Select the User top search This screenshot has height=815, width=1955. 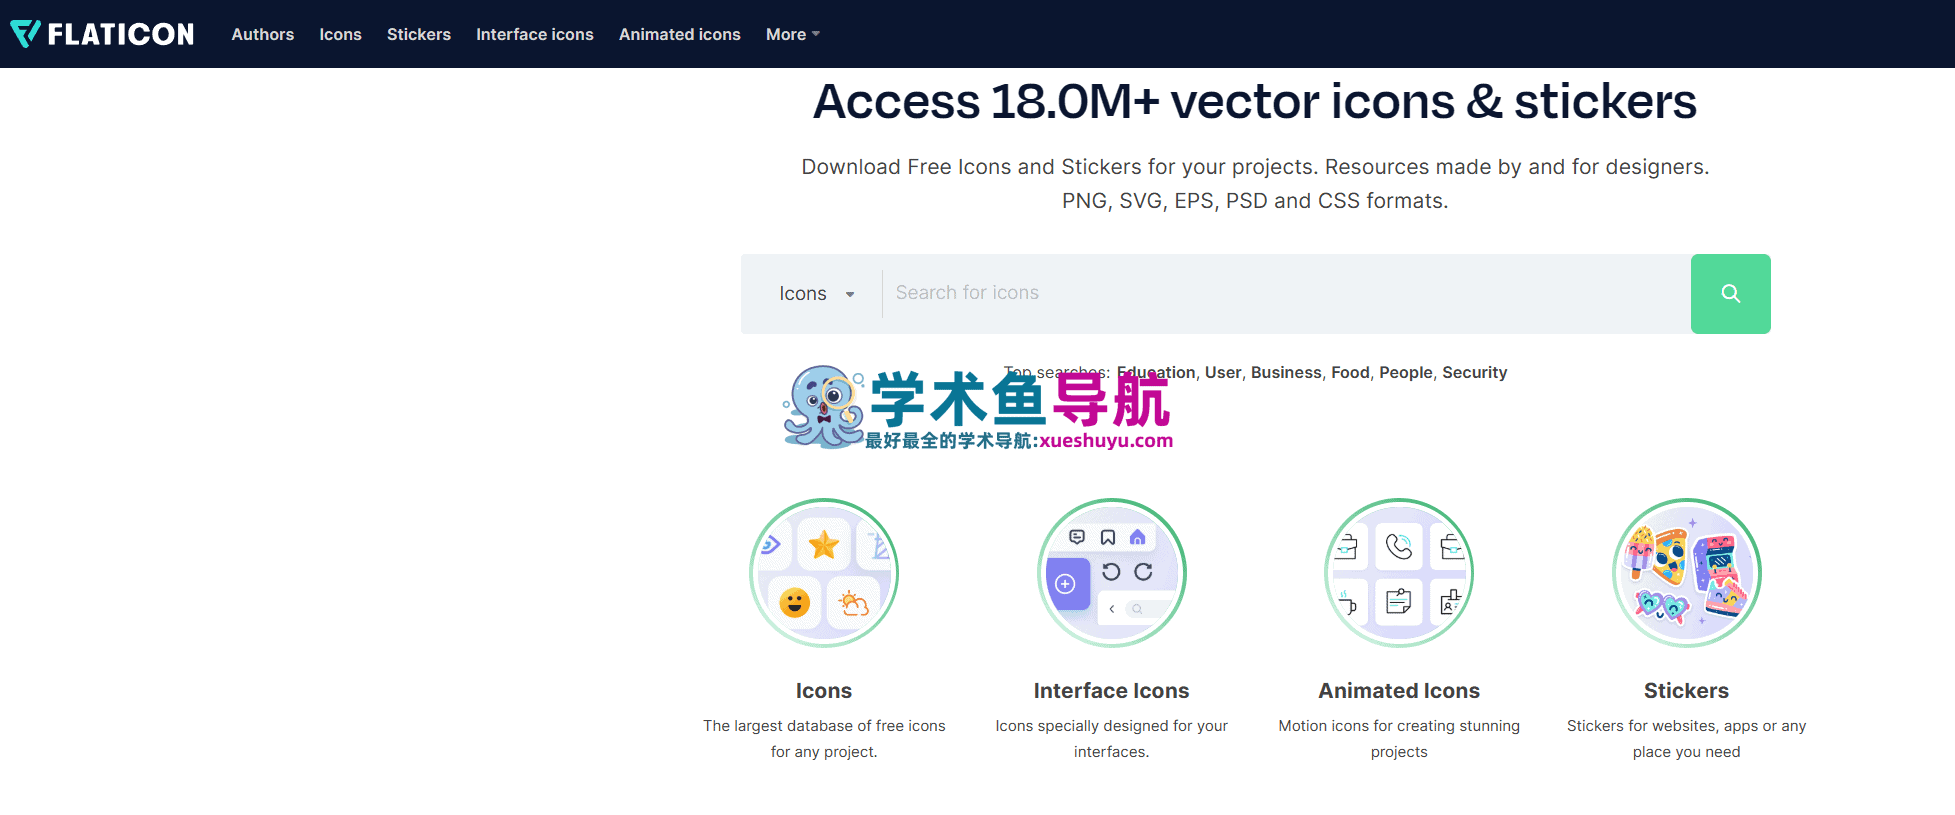pyautogui.click(x=1223, y=372)
